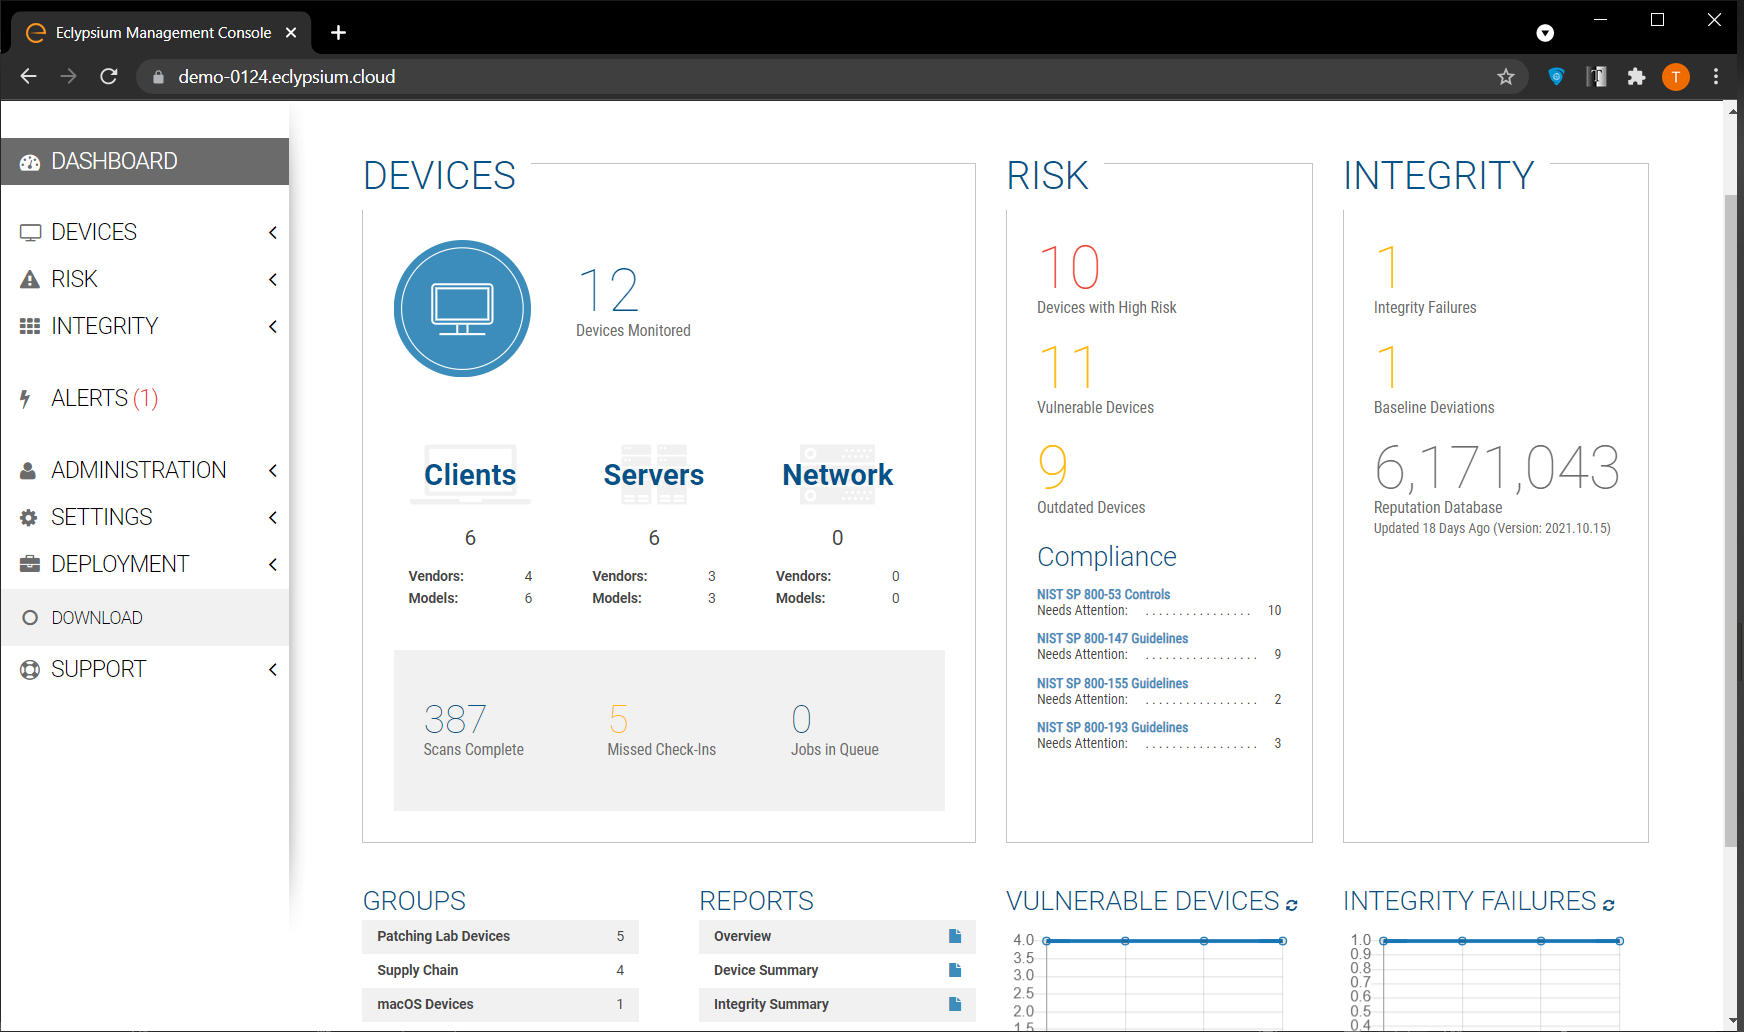Click the Deployment briefcase icon
The width and height of the screenshot is (1744, 1032).
point(30,564)
